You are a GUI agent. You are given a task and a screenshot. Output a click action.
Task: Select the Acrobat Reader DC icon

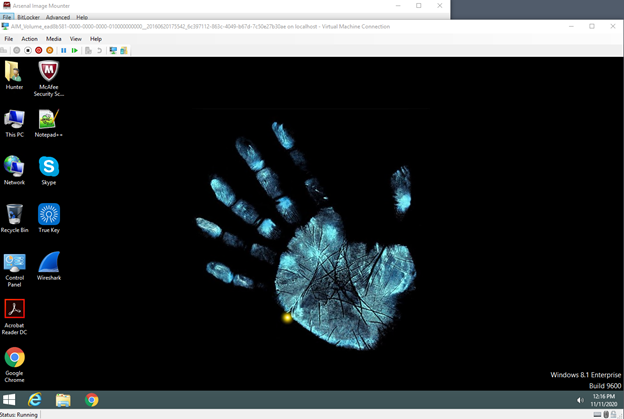coord(14,317)
